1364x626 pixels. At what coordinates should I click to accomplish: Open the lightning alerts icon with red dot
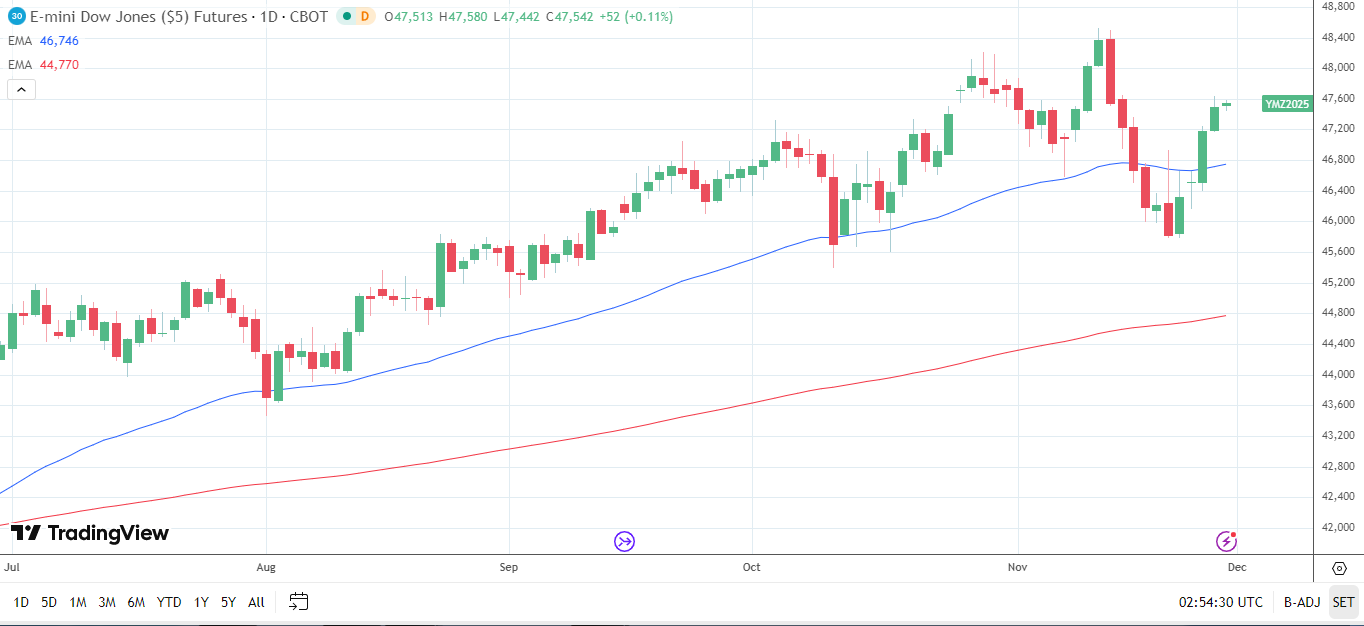pos(1226,541)
